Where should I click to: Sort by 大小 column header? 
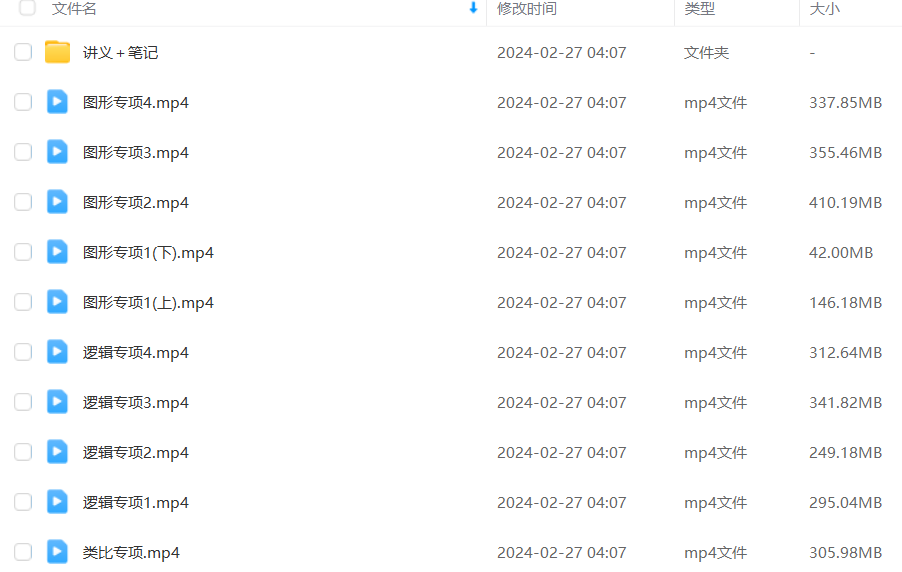coord(824,9)
